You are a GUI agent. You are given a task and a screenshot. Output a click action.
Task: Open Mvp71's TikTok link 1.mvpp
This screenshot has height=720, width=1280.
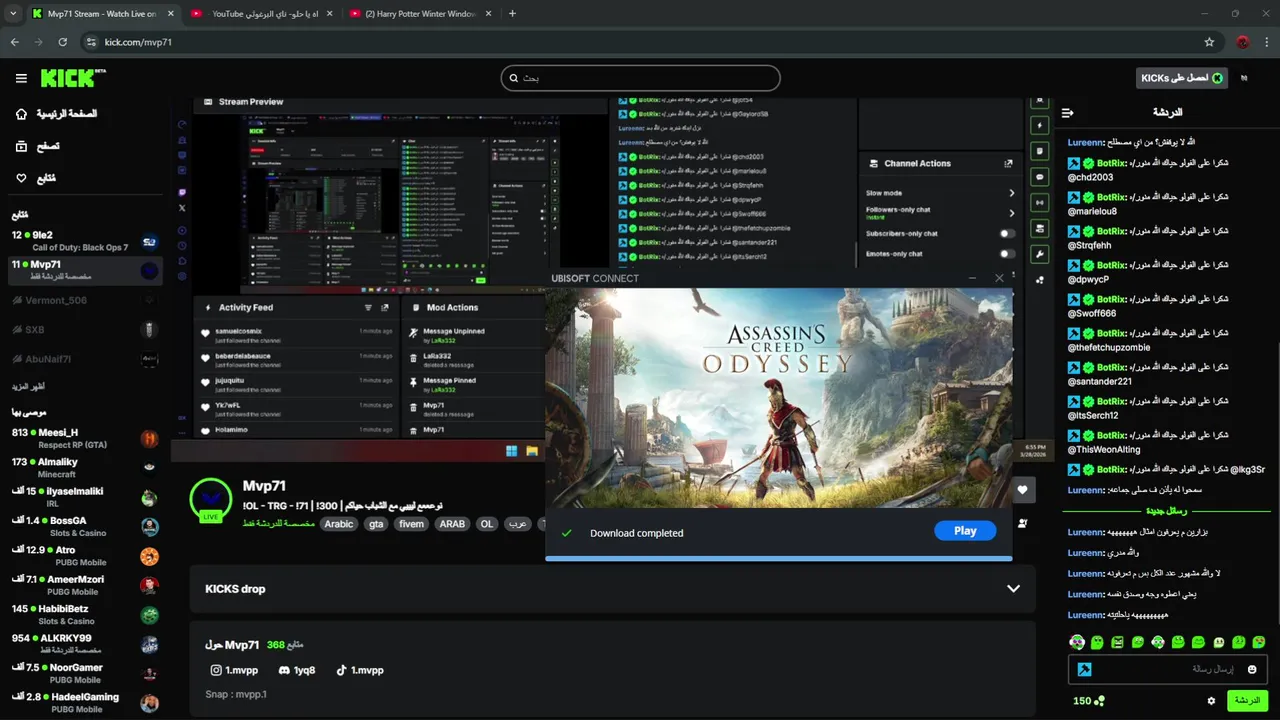pyautogui.click(x=359, y=670)
